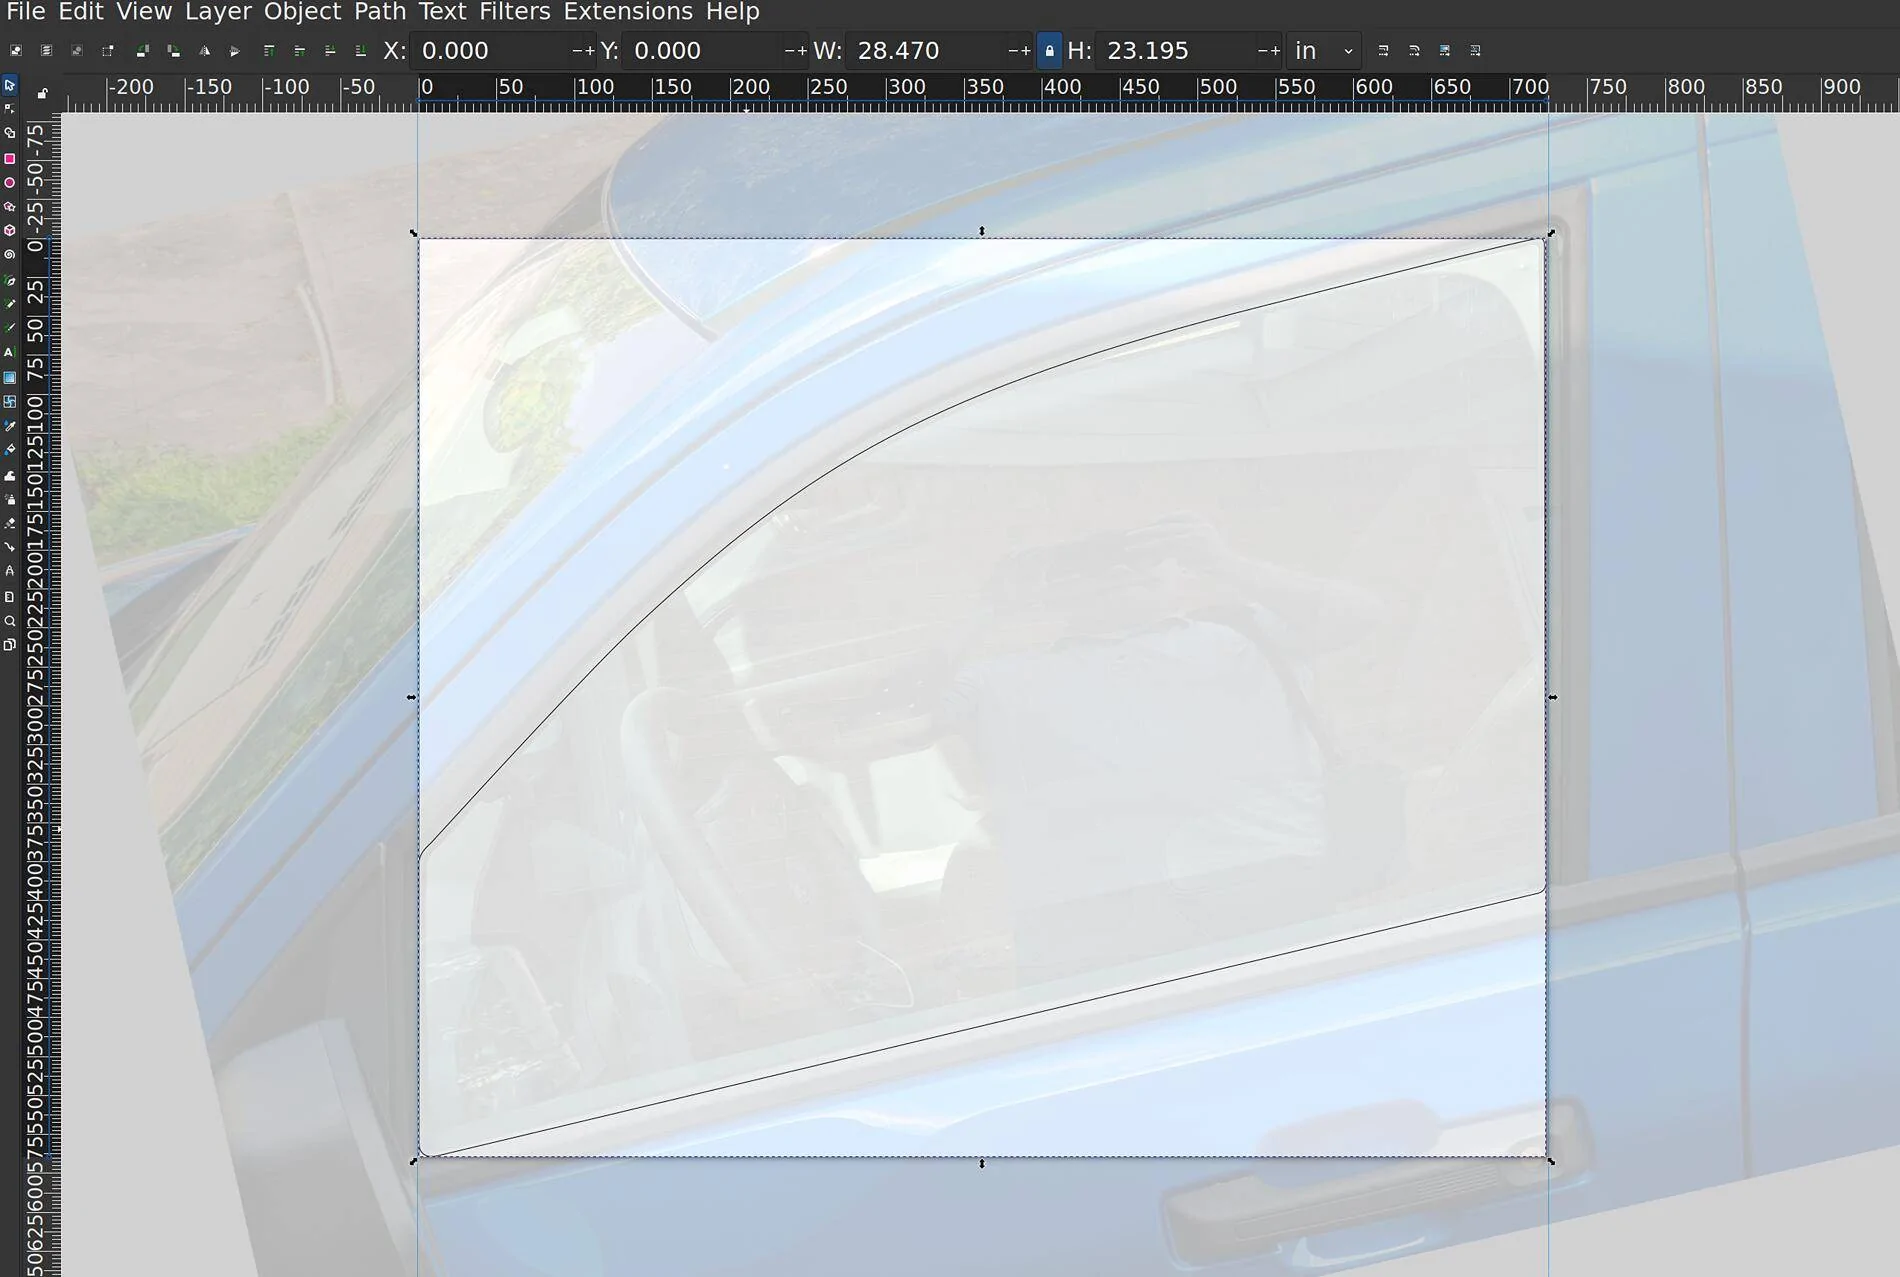
Task: Open the Edit menu
Action: (81, 12)
